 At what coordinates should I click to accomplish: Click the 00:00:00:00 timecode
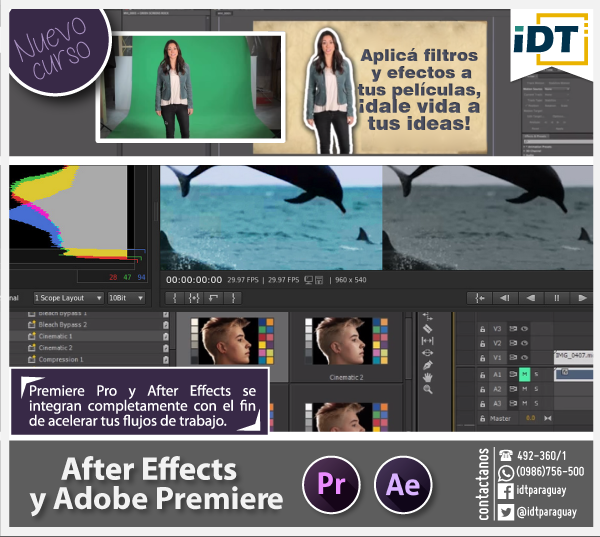(194, 280)
